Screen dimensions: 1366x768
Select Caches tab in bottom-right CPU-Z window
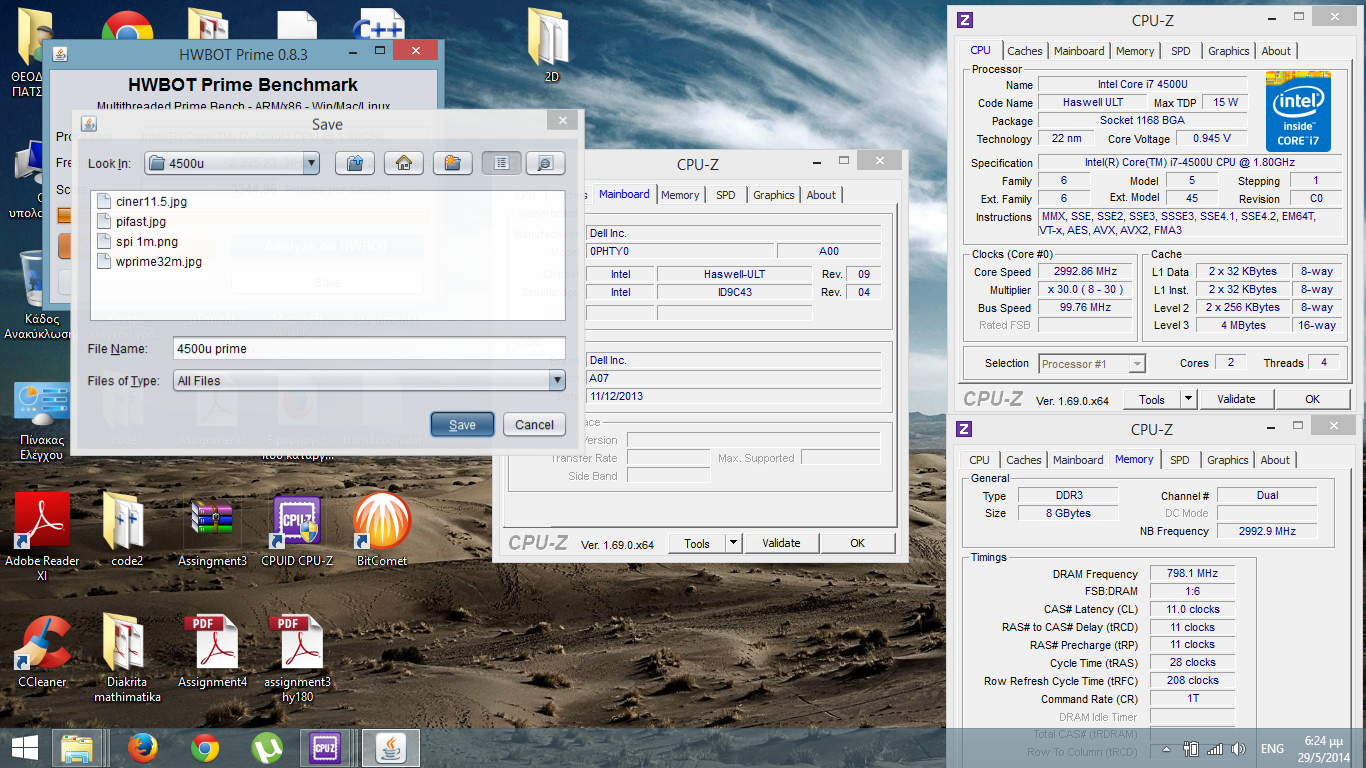1024,460
